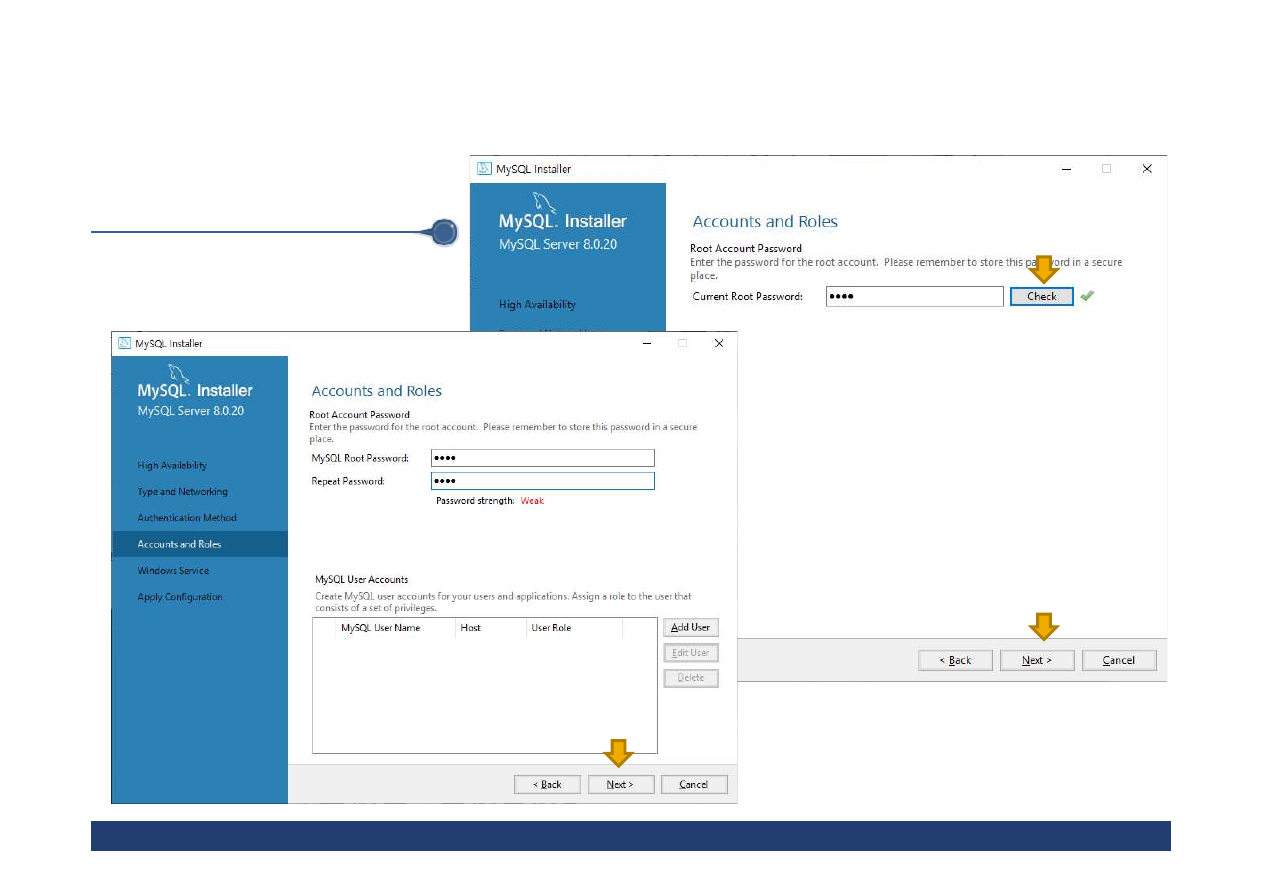
Task: Click the green checkmark beside the Check button
Action: pyautogui.click(x=1087, y=296)
